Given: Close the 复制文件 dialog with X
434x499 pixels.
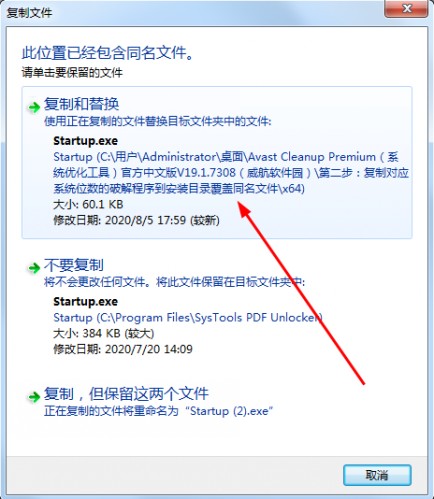Looking at the screenshot, I should click(x=406, y=9).
